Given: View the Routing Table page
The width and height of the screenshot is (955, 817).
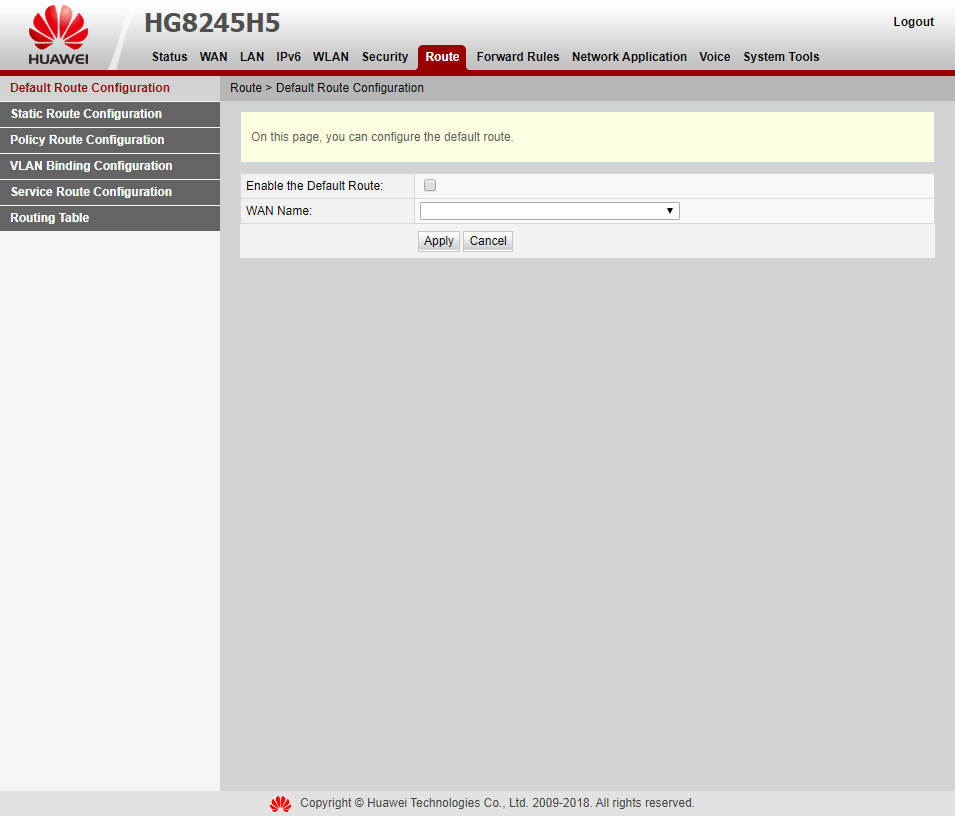Looking at the screenshot, I should 49,217.
